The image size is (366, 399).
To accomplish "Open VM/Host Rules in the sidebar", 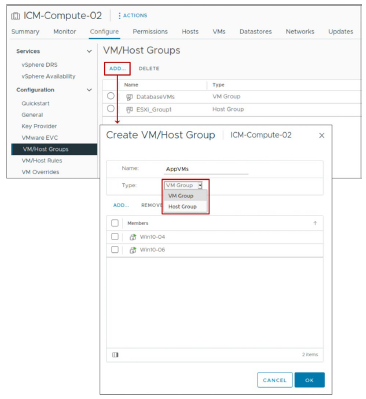I will click(42, 160).
